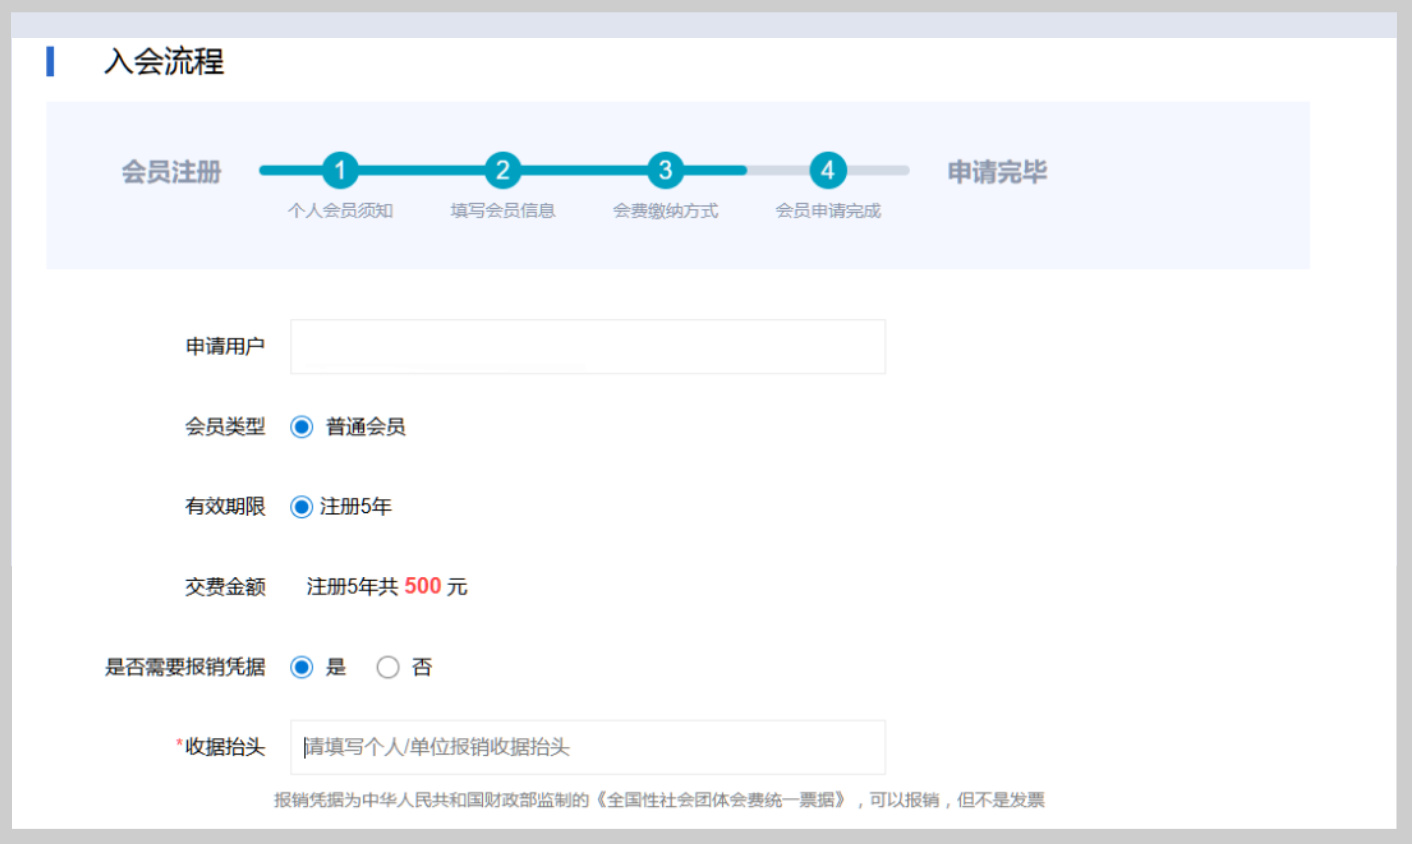Click the step 1 circle icon
The width and height of the screenshot is (1412, 844).
coord(340,170)
